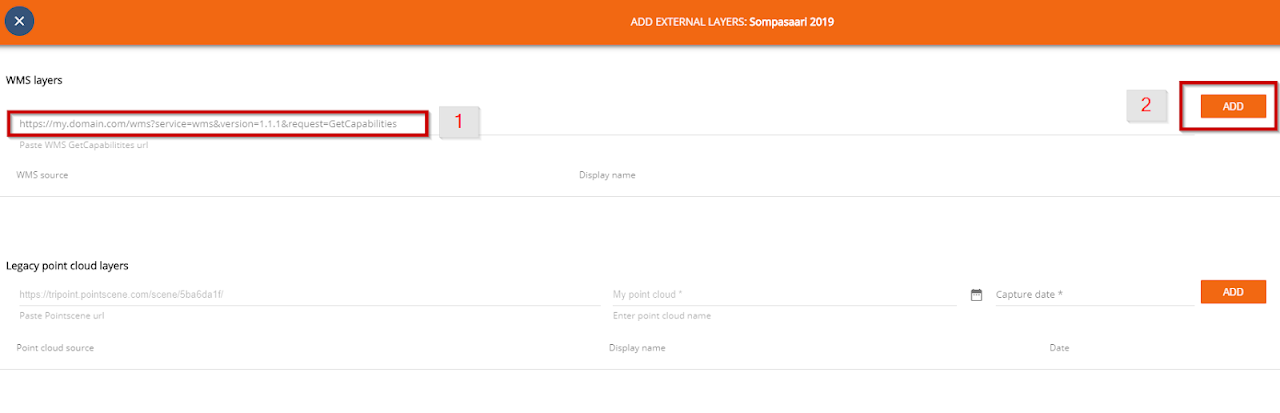Close the Add External Layers dialog
Viewport: 1280px width, 413px height.
coord(19,21)
